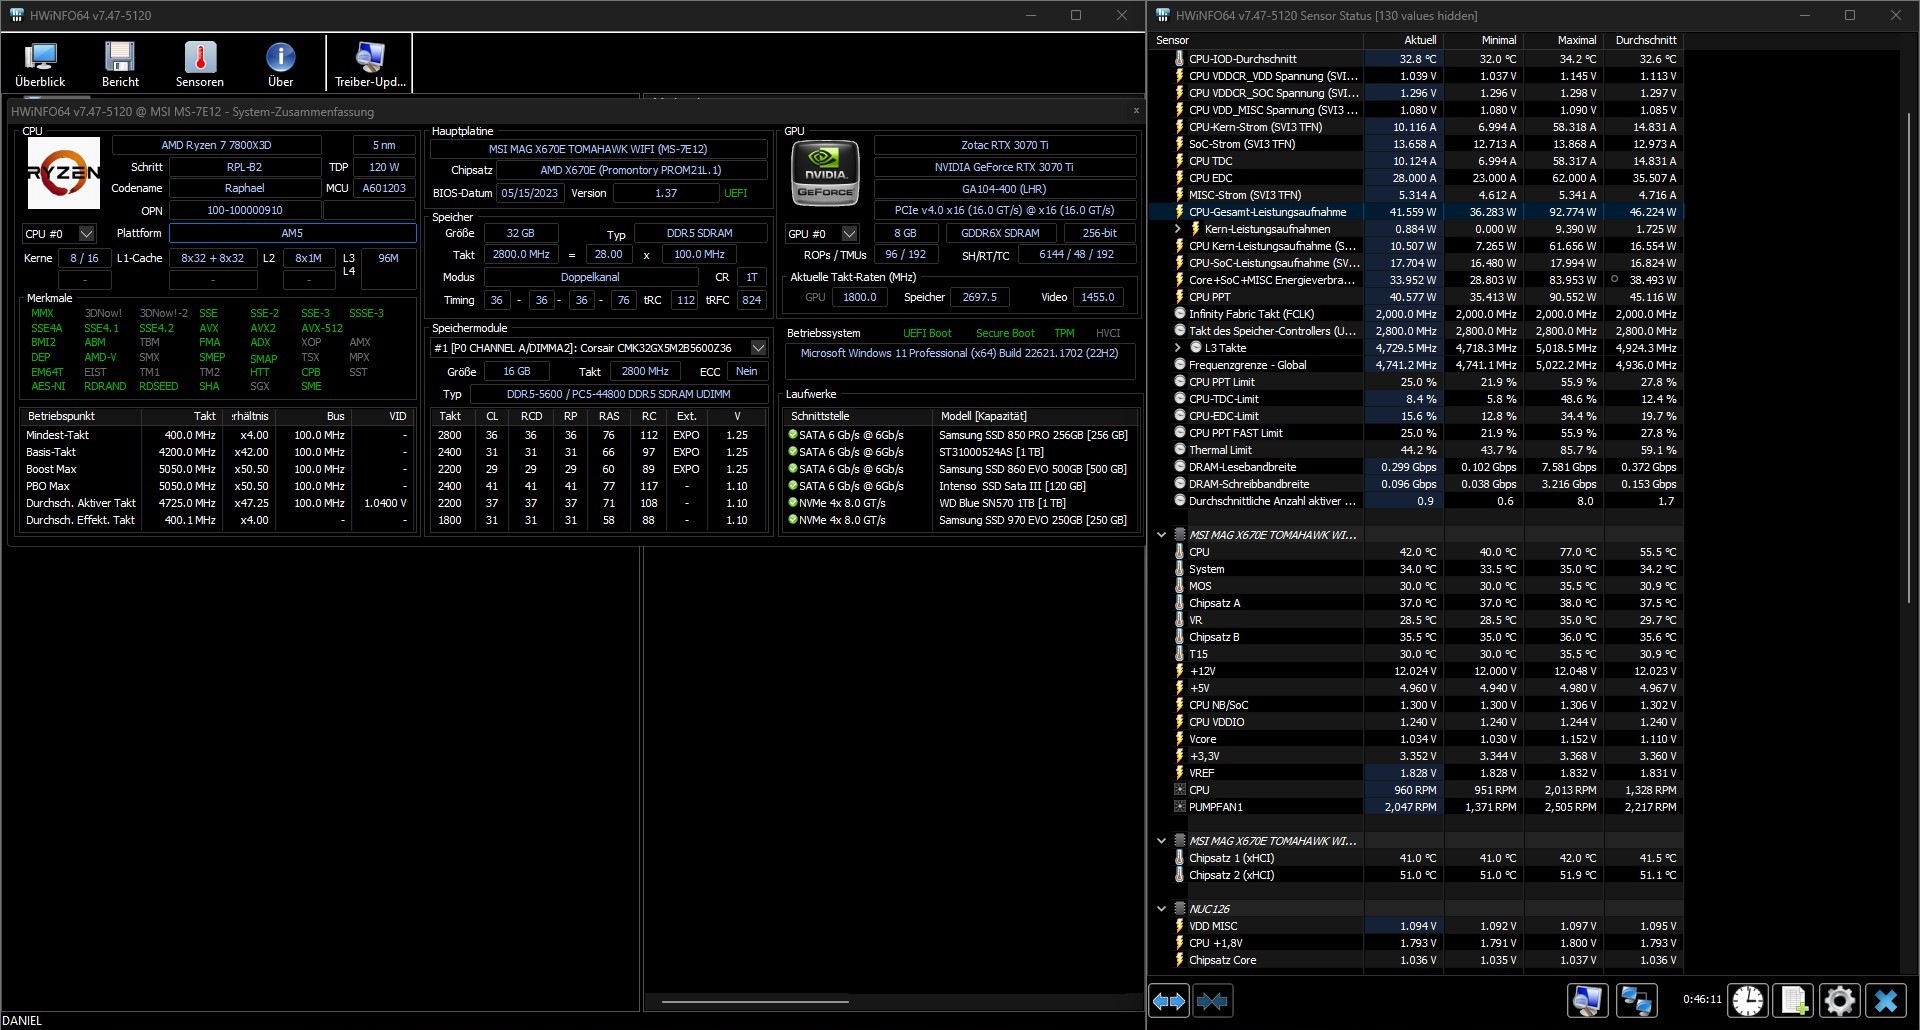Click the sensor settings gear icon
This screenshot has width=1920, height=1030.
click(1839, 1001)
